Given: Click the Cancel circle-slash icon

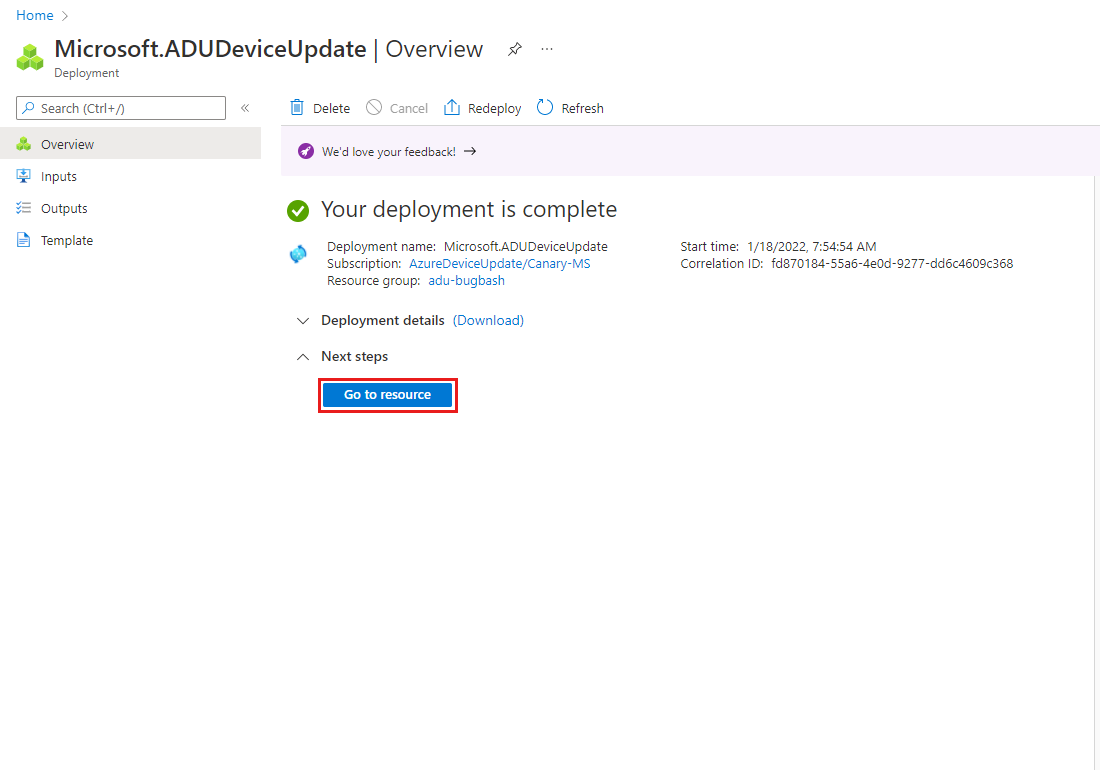Looking at the screenshot, I should [x=374, y=107].
